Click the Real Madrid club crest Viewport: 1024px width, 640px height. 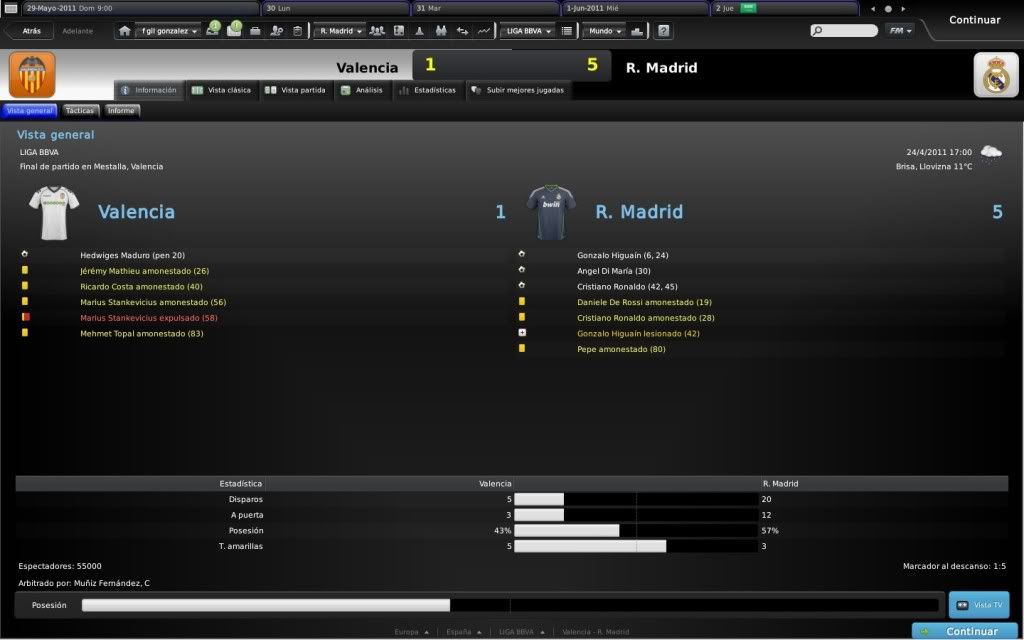coord(995,74)
